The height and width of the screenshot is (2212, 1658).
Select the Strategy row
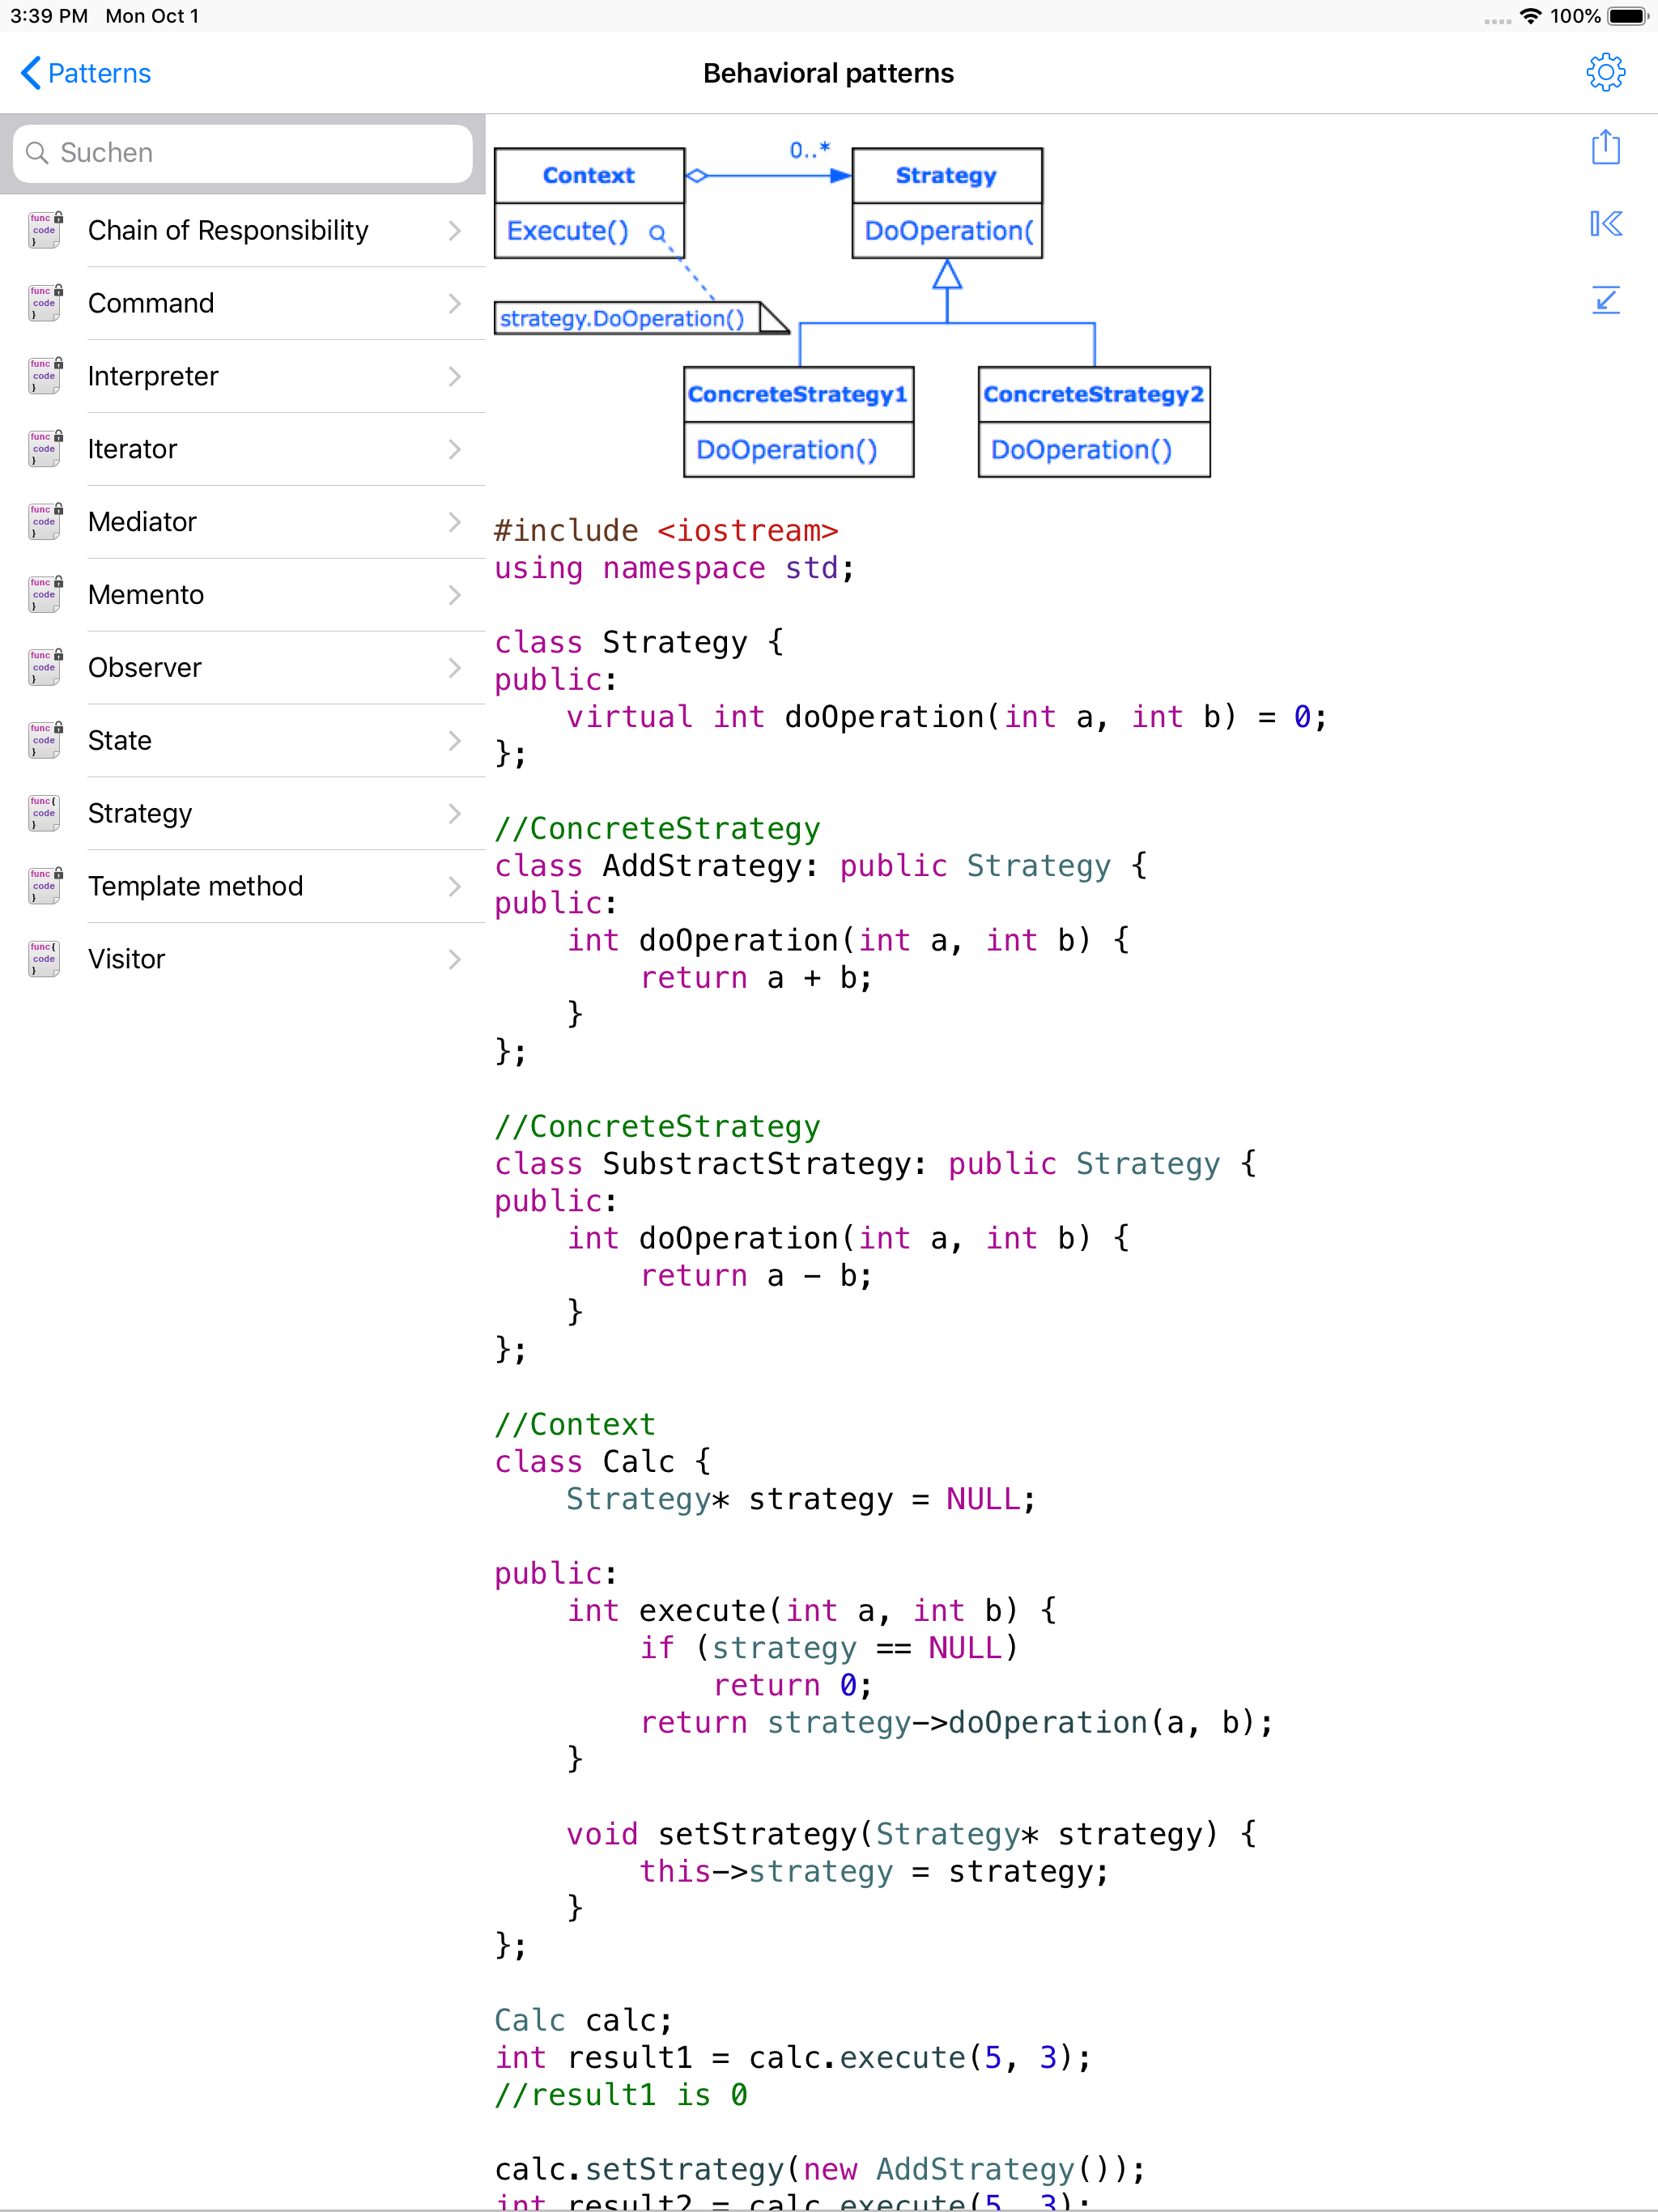tap(243, 814)
